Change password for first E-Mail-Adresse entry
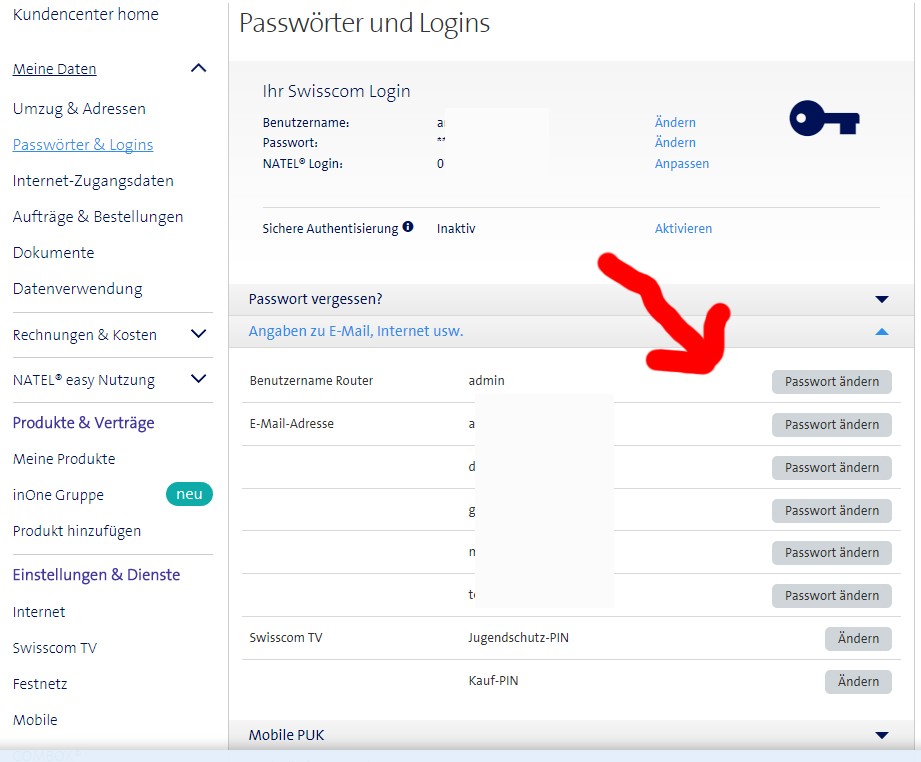The height and width of the screenshot is (762, 921). tap(831, 424)
